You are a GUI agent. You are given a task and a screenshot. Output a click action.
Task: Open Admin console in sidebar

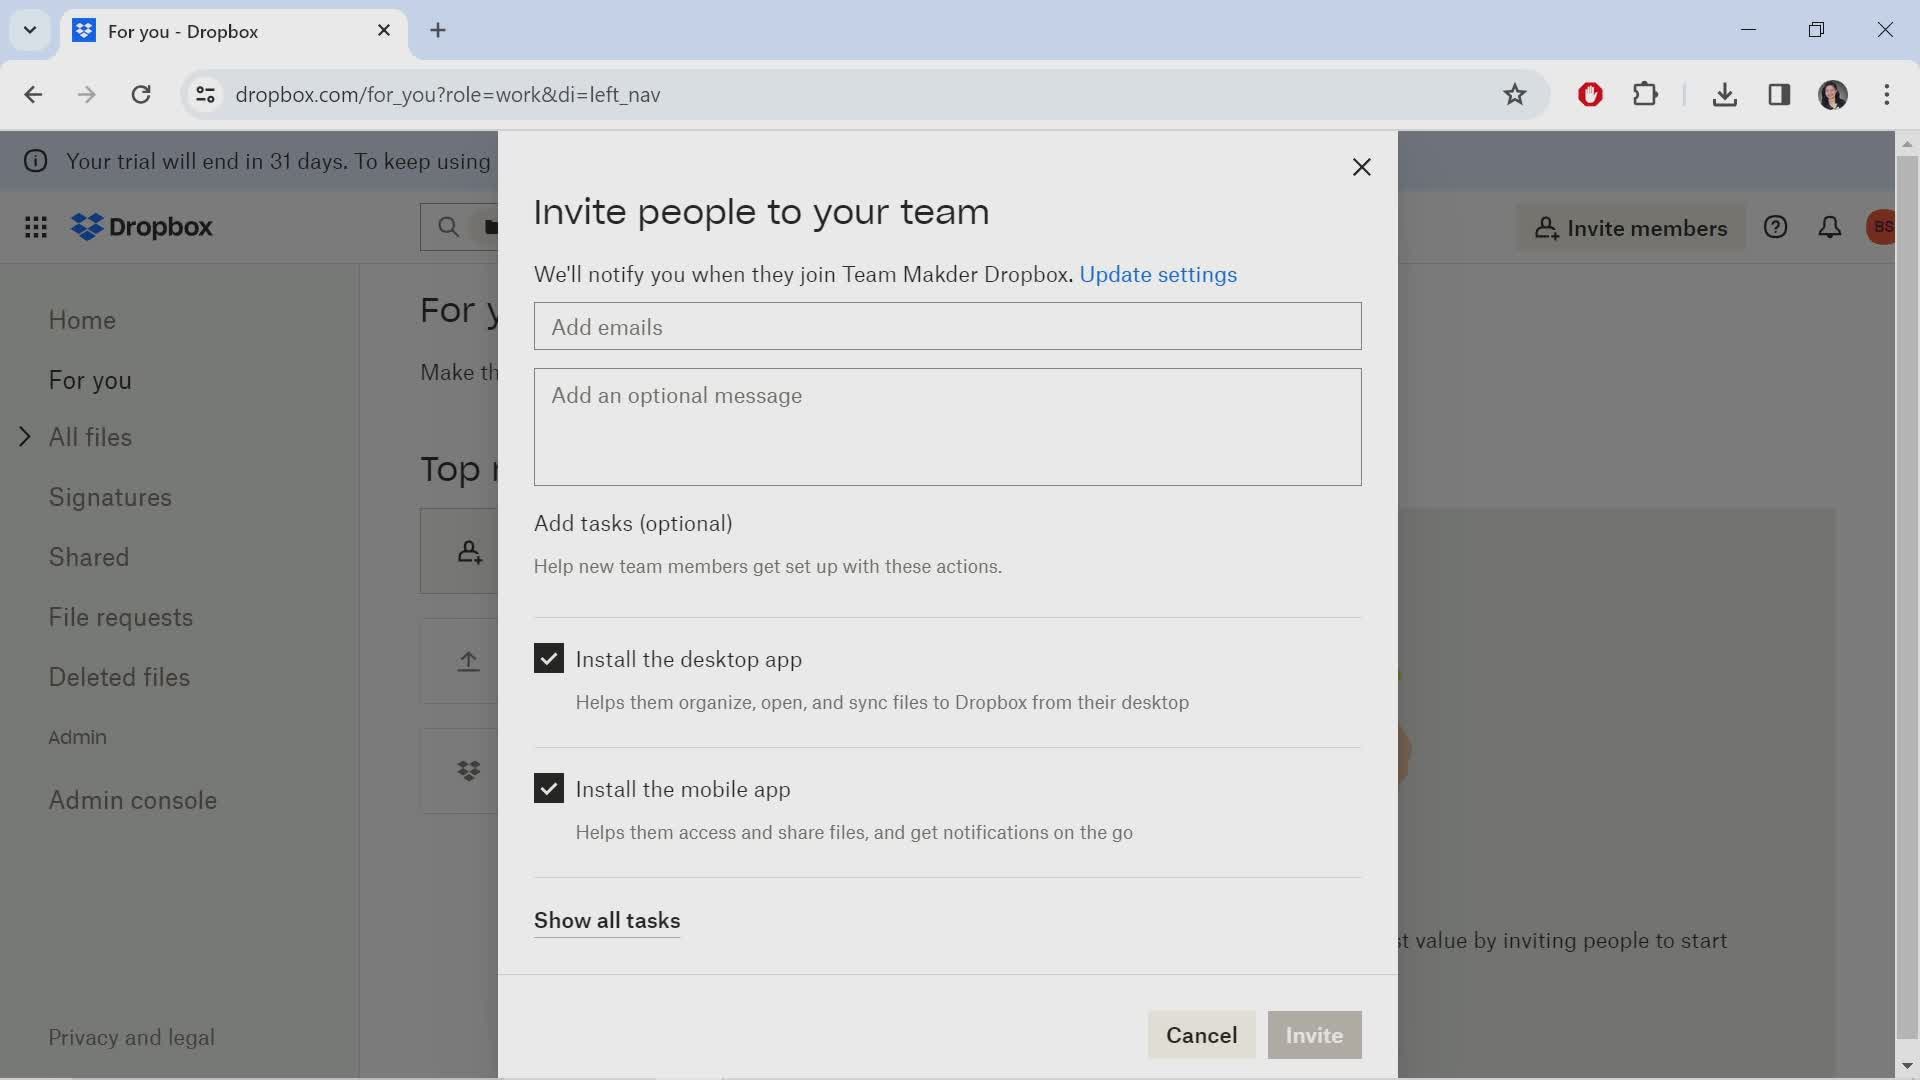(x=132, y=800)
